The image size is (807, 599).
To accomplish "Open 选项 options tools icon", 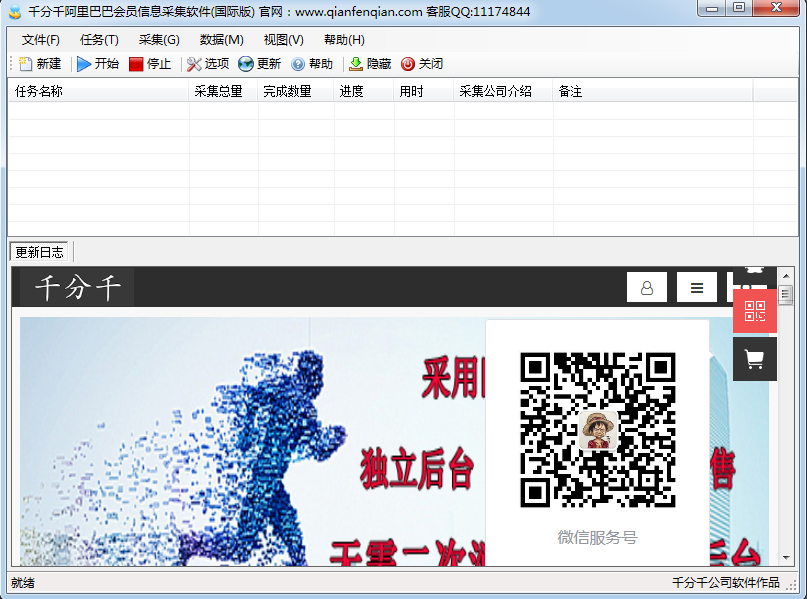I will pos(194,64).
